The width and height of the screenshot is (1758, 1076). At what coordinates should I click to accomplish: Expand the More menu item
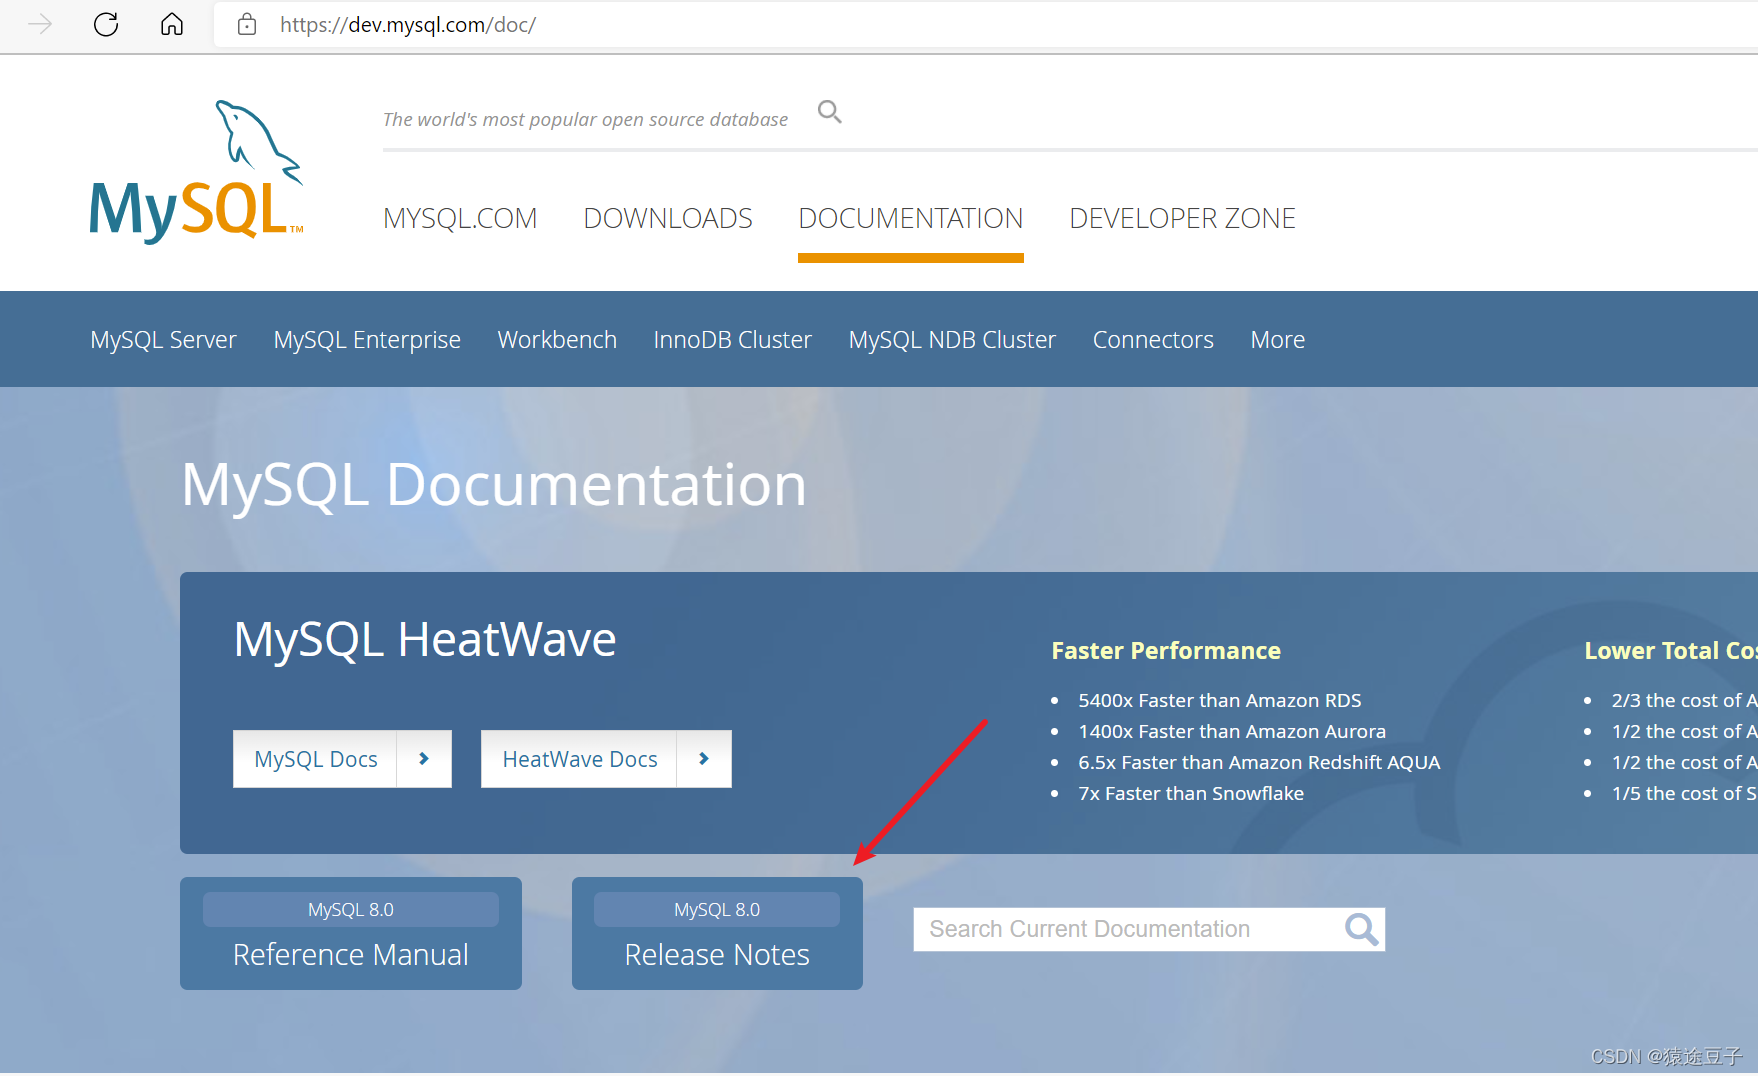(x=1277, y=340)
